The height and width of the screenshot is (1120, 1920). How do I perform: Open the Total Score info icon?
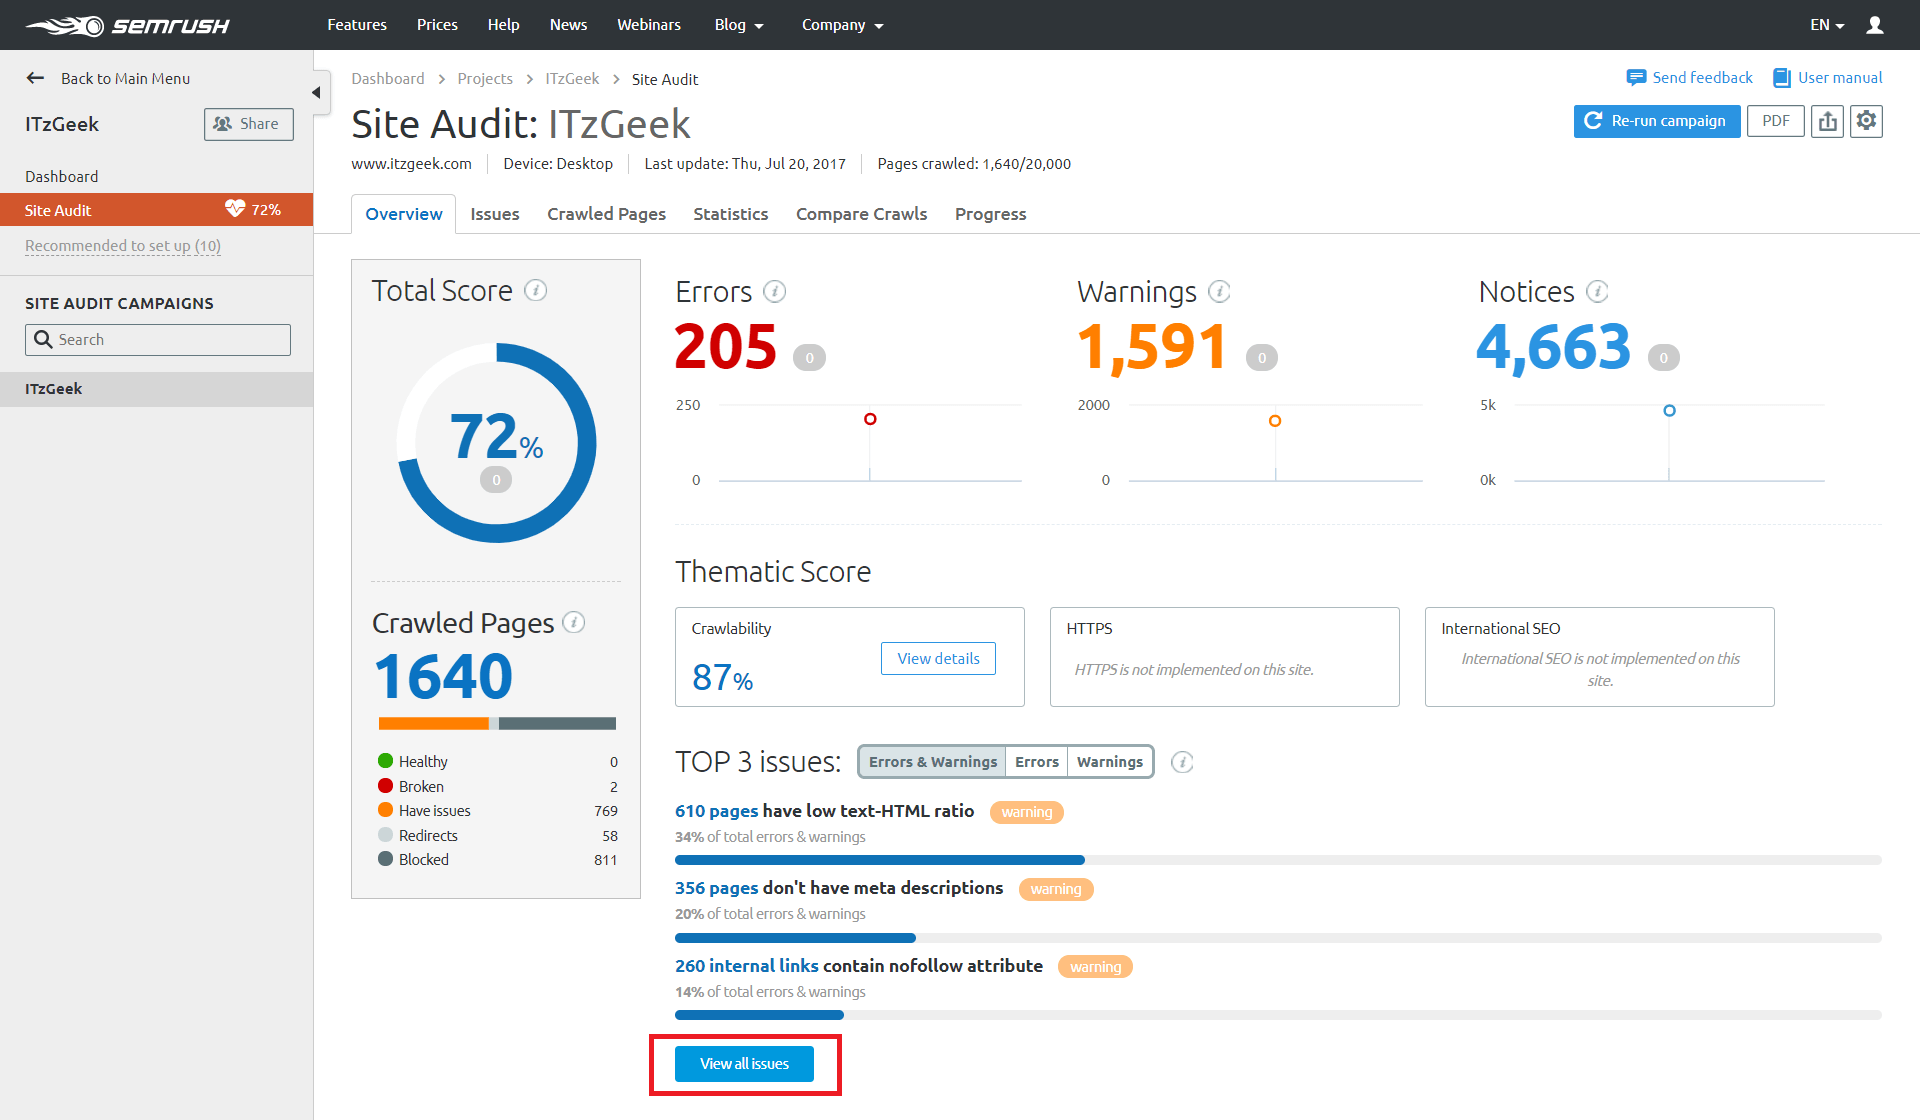(x=536, y=290)
